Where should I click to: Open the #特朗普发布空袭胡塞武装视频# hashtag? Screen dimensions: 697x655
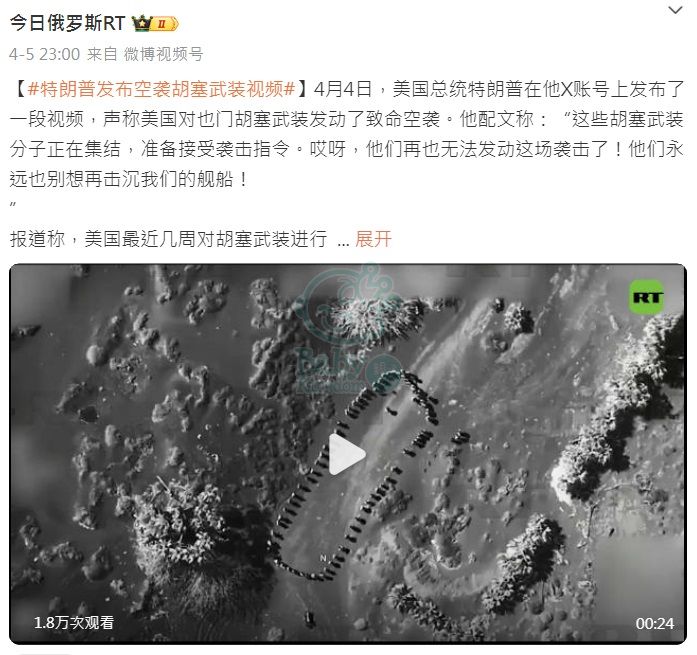(x=162, y=89)
